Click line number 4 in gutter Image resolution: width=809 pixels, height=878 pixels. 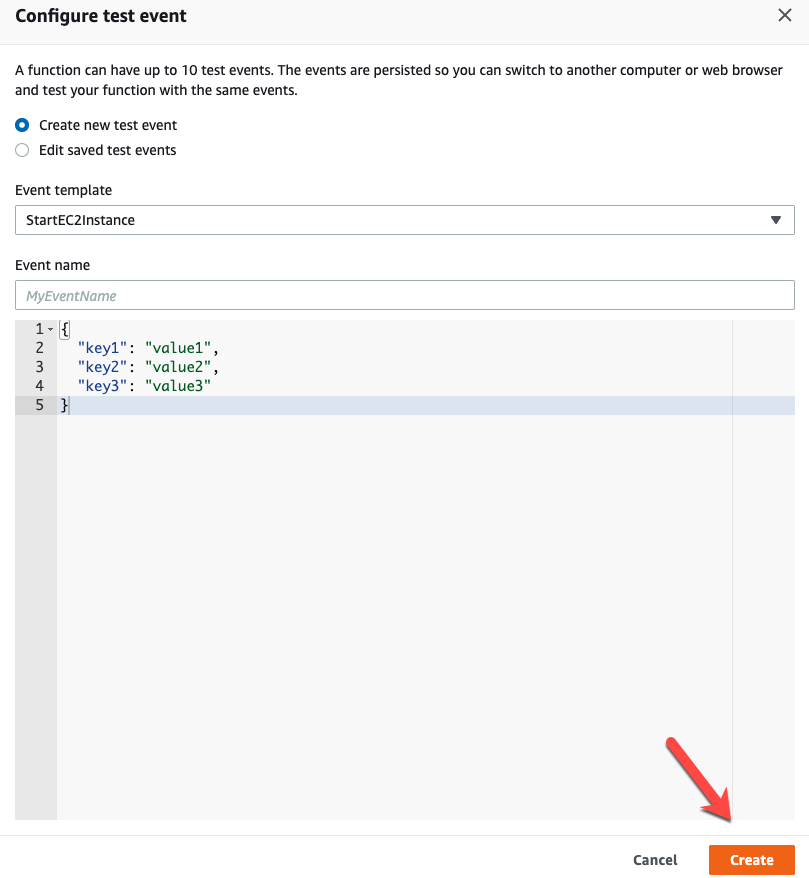39,386
